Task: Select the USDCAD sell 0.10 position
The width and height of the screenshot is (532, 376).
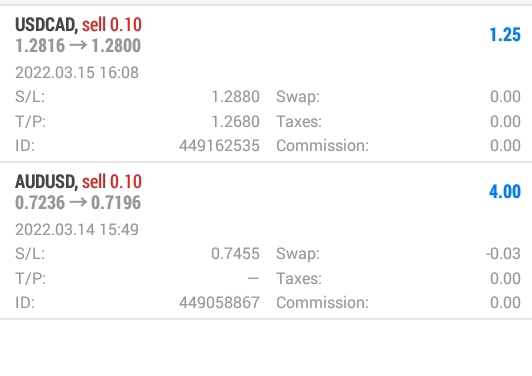Action: (266, 84)
